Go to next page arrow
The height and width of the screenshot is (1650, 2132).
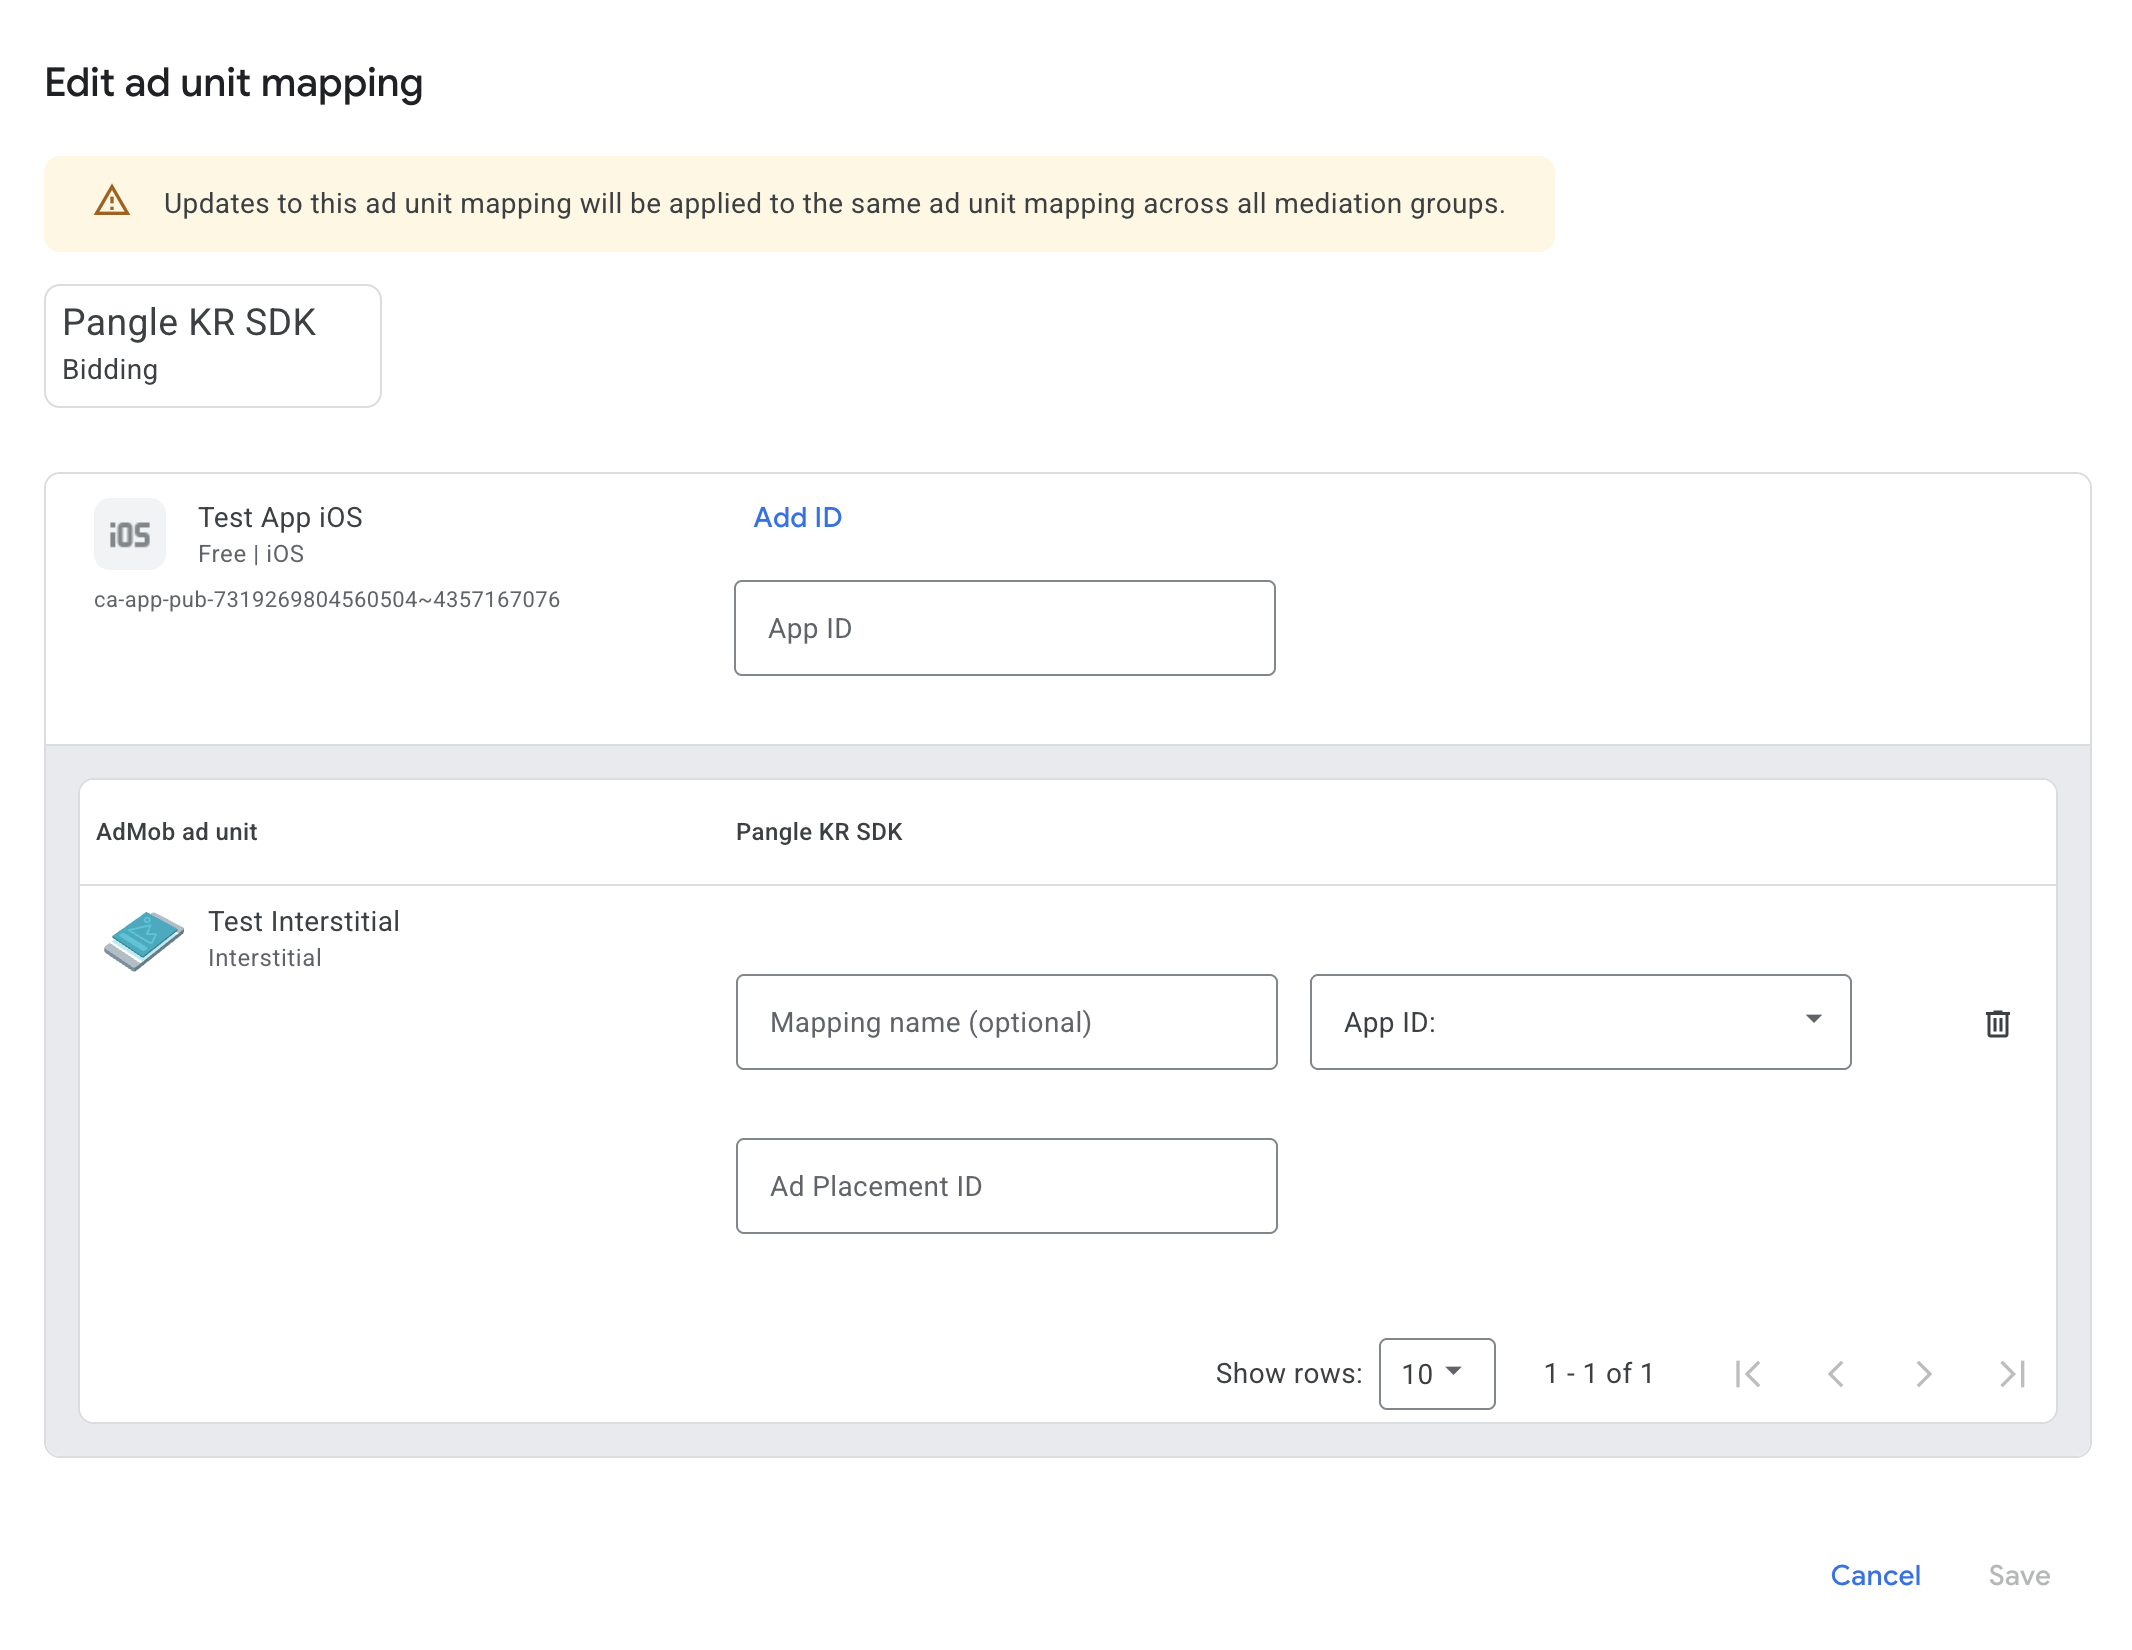point(1924,1374)
